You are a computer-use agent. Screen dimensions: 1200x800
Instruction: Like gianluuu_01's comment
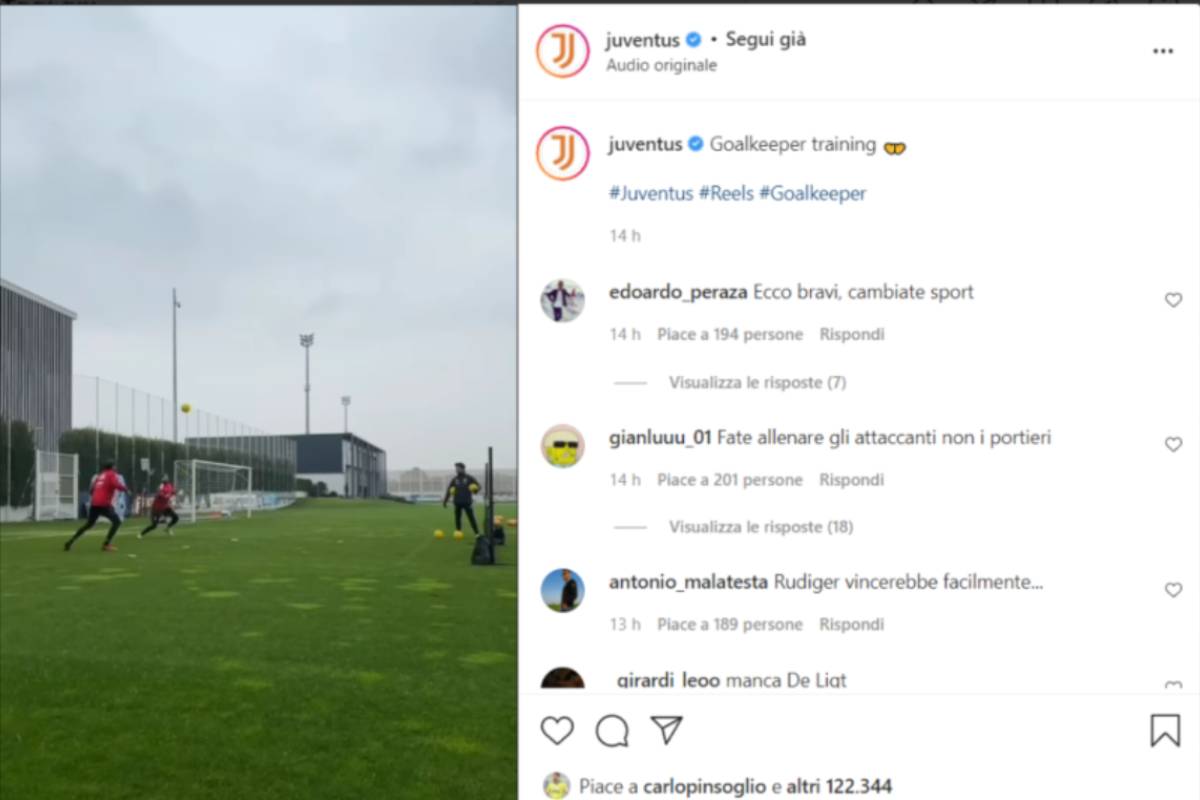tap(1173, 445)
